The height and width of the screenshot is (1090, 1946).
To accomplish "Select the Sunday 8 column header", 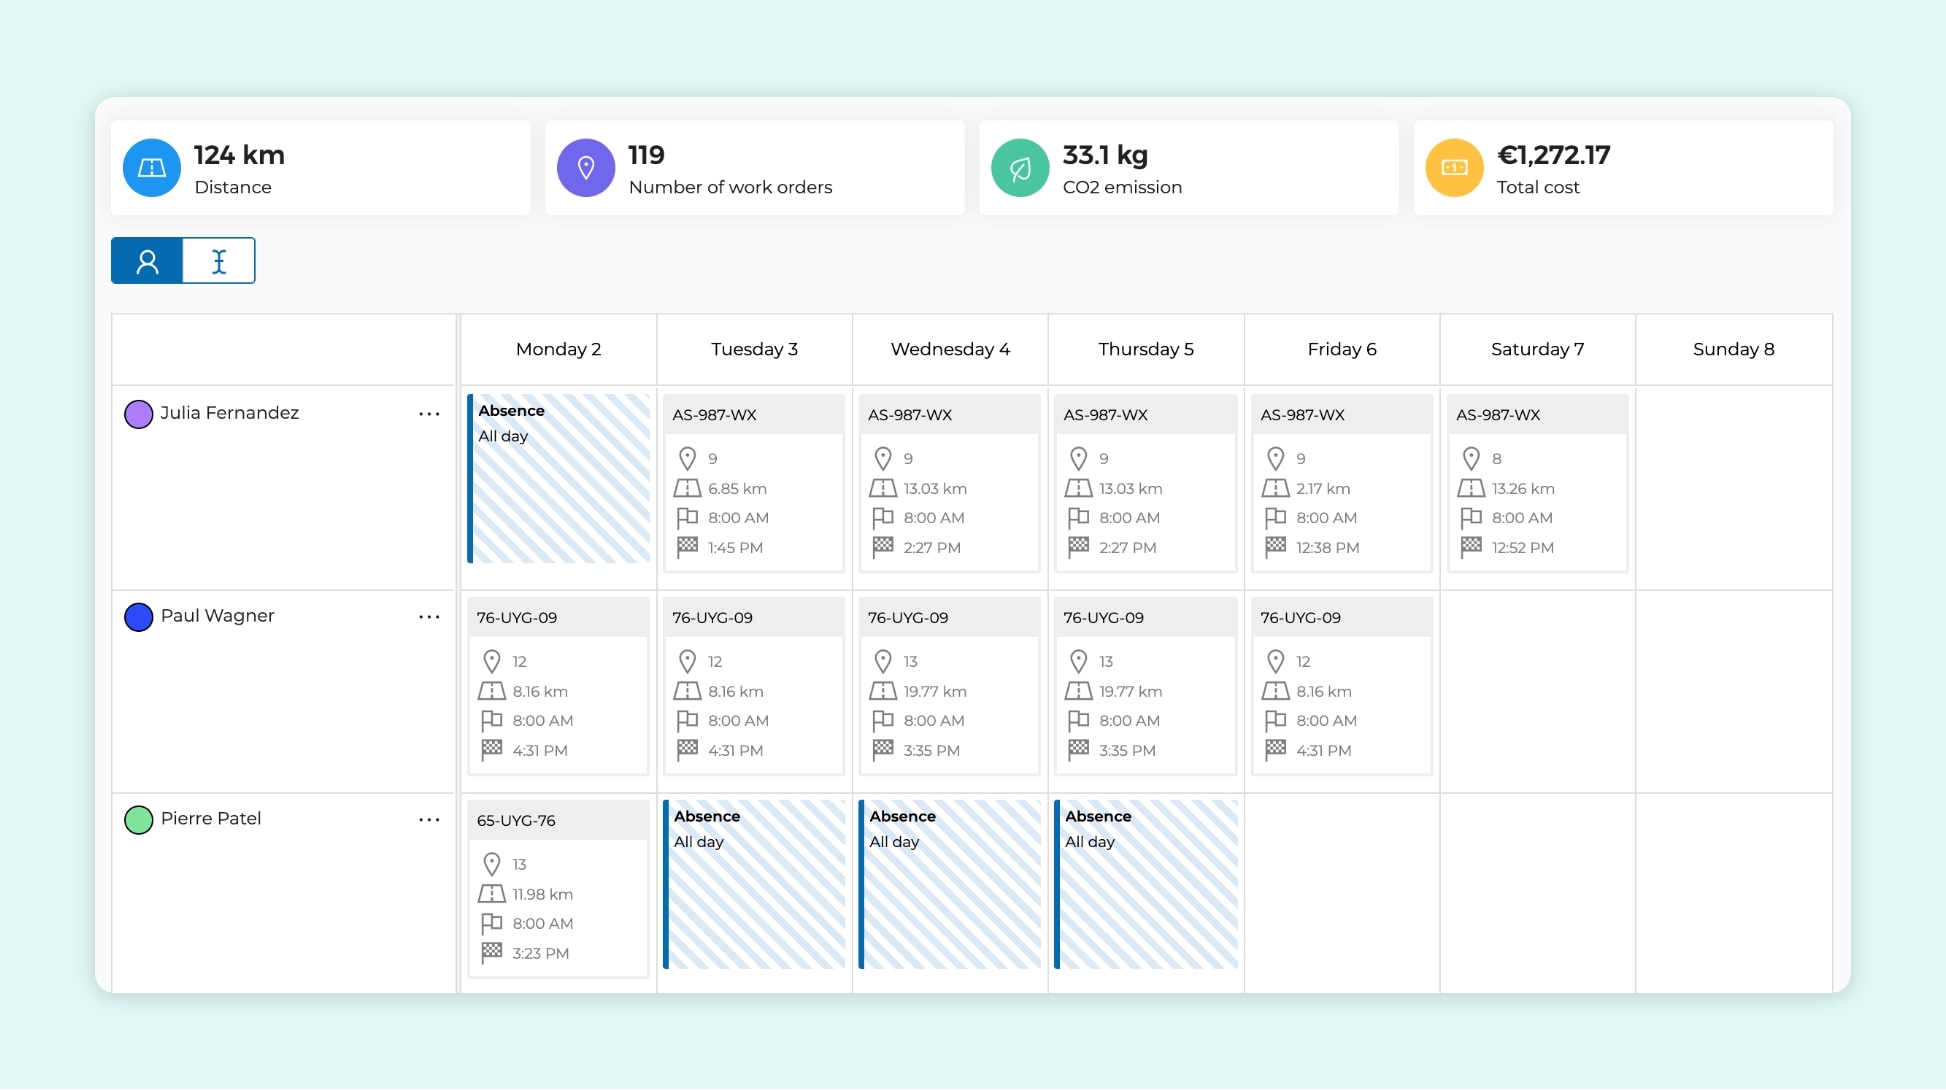I will (x=1733, y=349).
